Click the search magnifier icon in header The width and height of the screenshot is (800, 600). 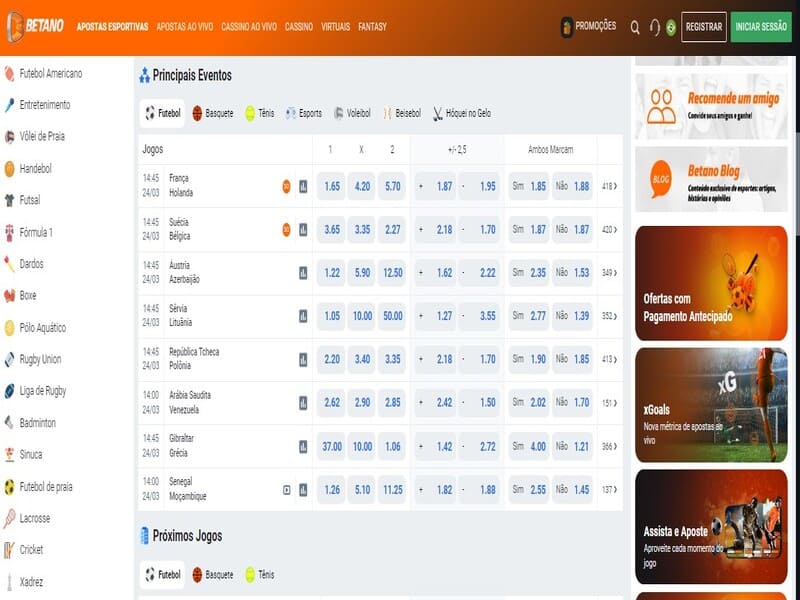(635, 28)
